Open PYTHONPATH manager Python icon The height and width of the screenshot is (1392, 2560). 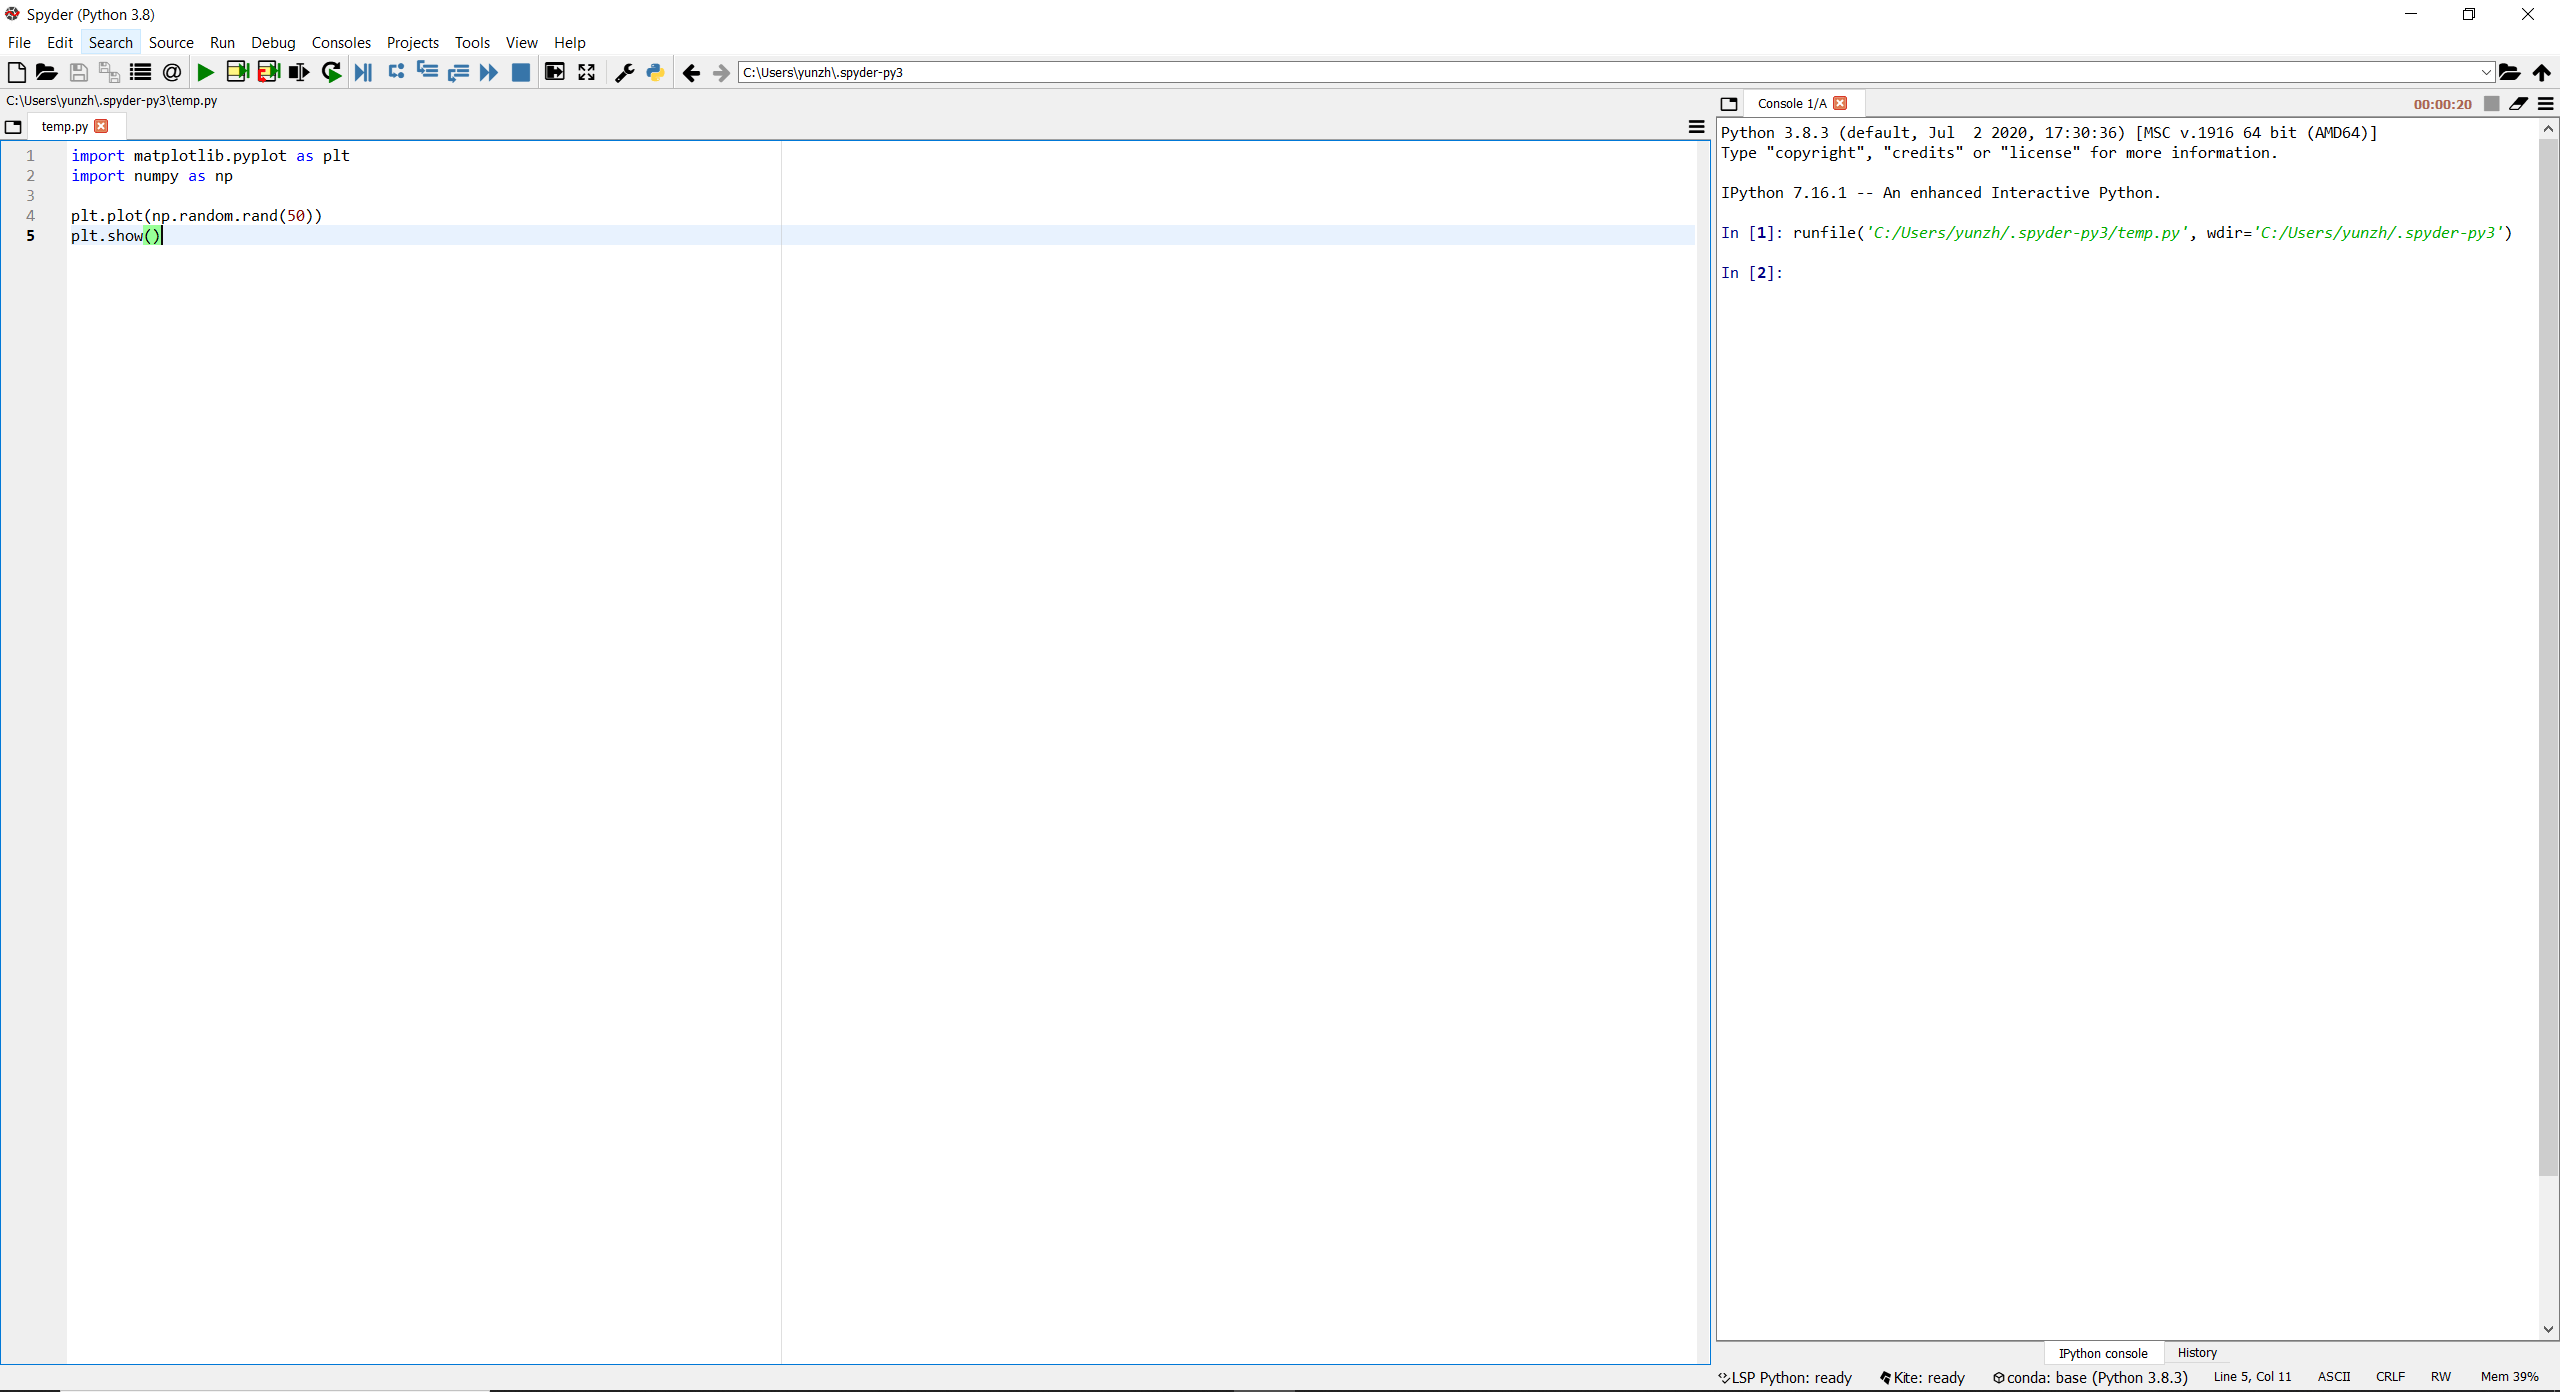click(x=655, y=72)
